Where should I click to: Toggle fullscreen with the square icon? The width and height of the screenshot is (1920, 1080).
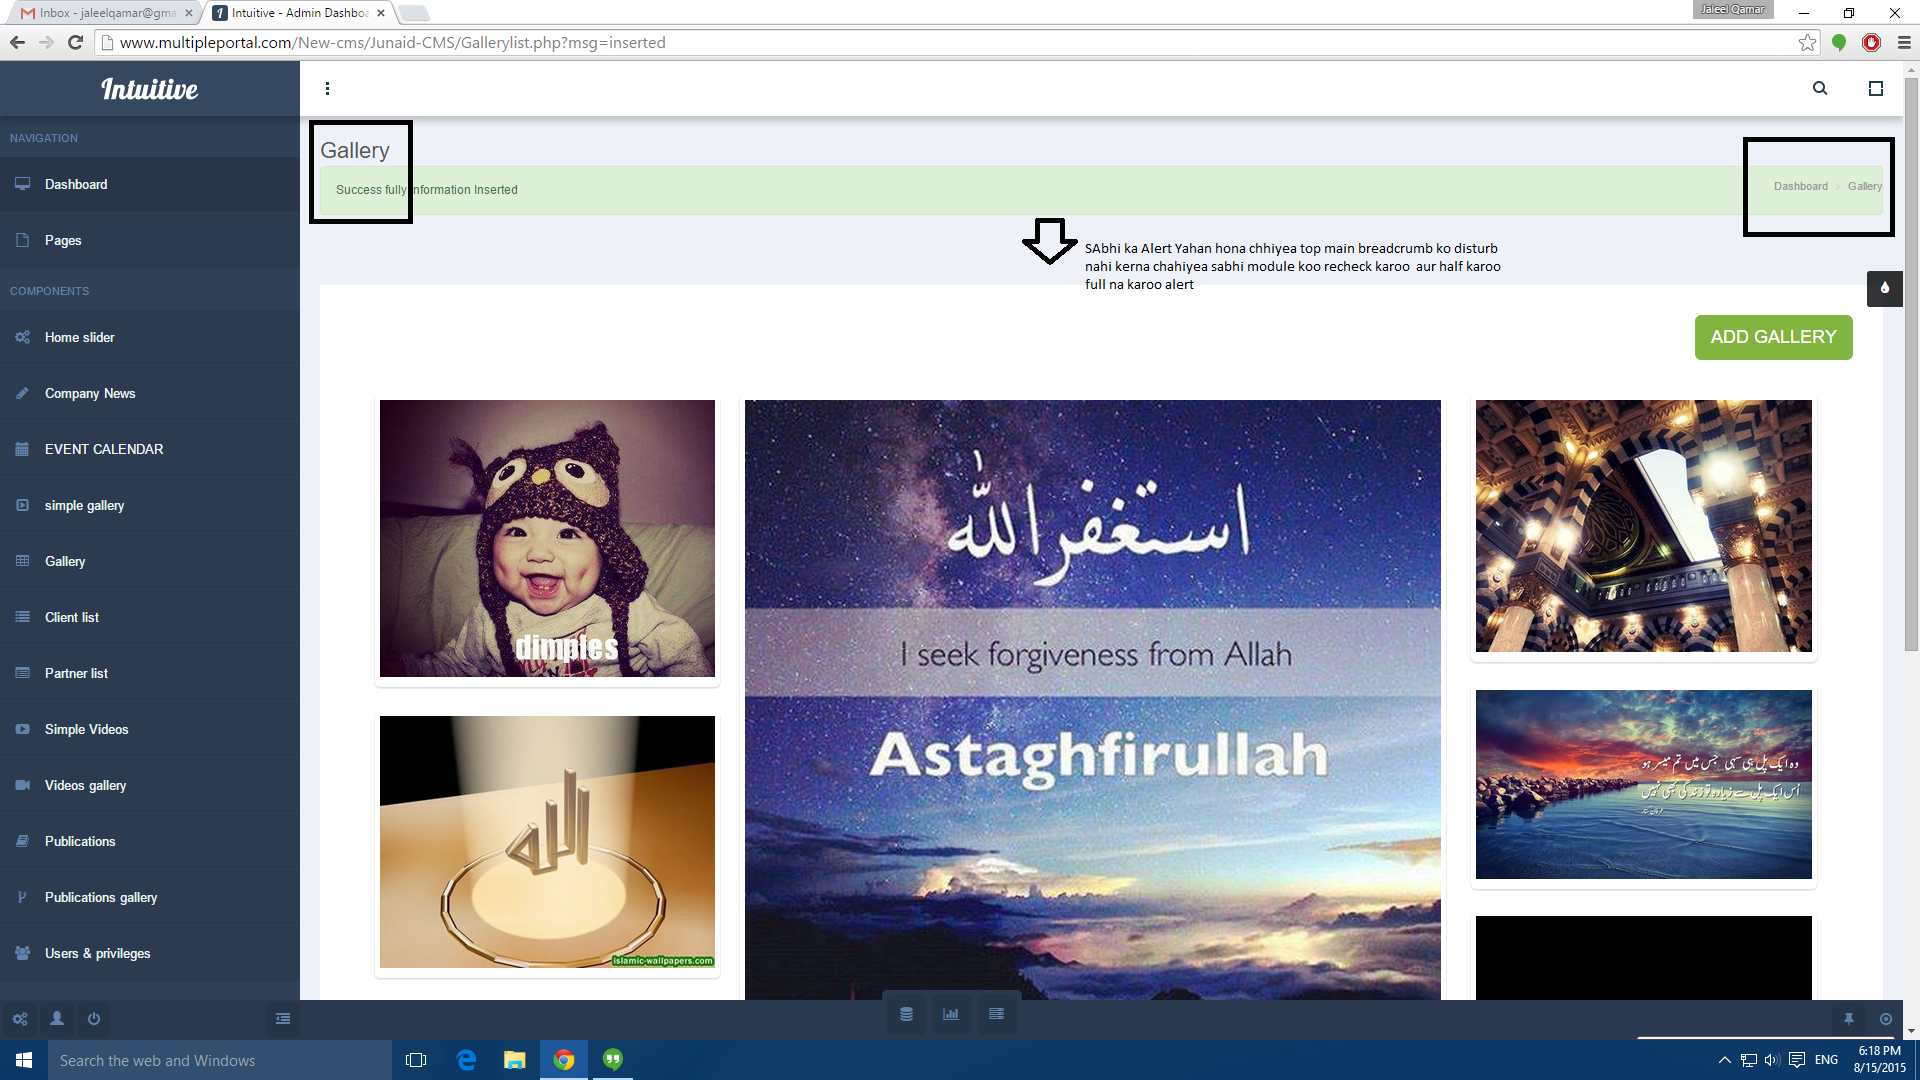[1876, 88]
